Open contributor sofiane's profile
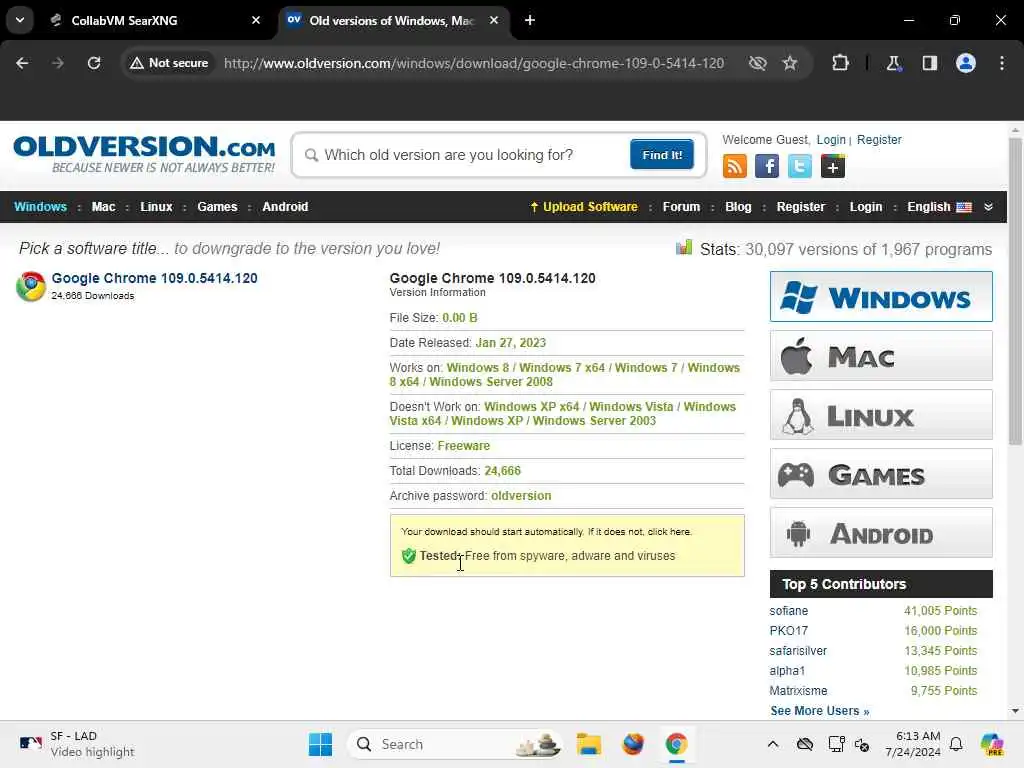Screen dimensions: 1024x768 coord(788,611)
